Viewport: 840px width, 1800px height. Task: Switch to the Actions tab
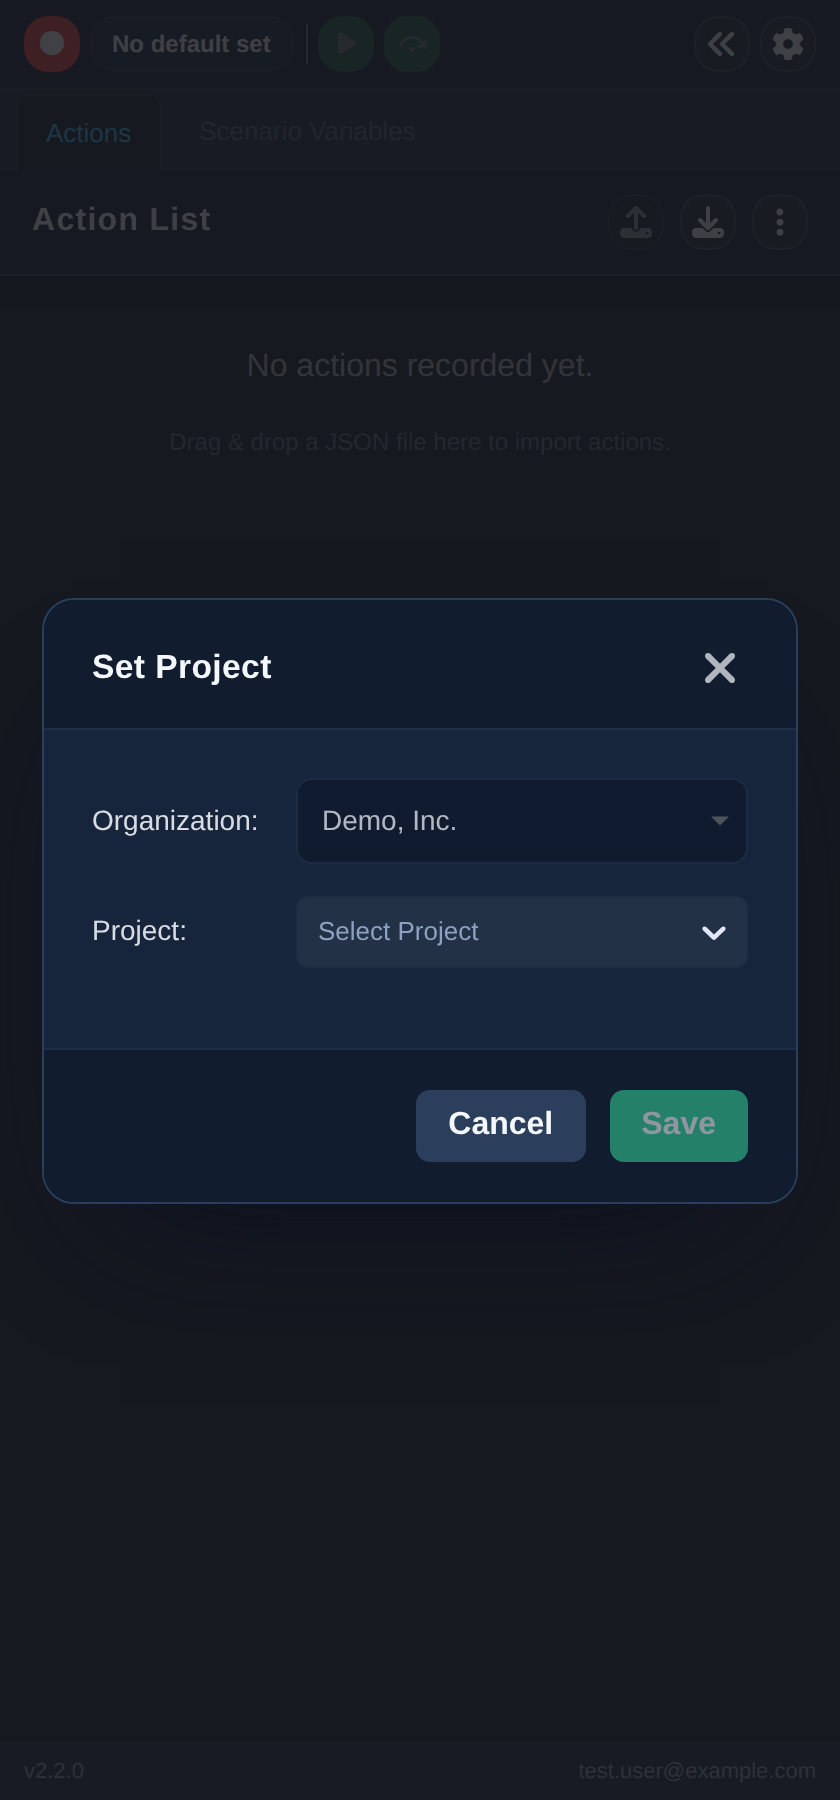[x=89, y=133]
